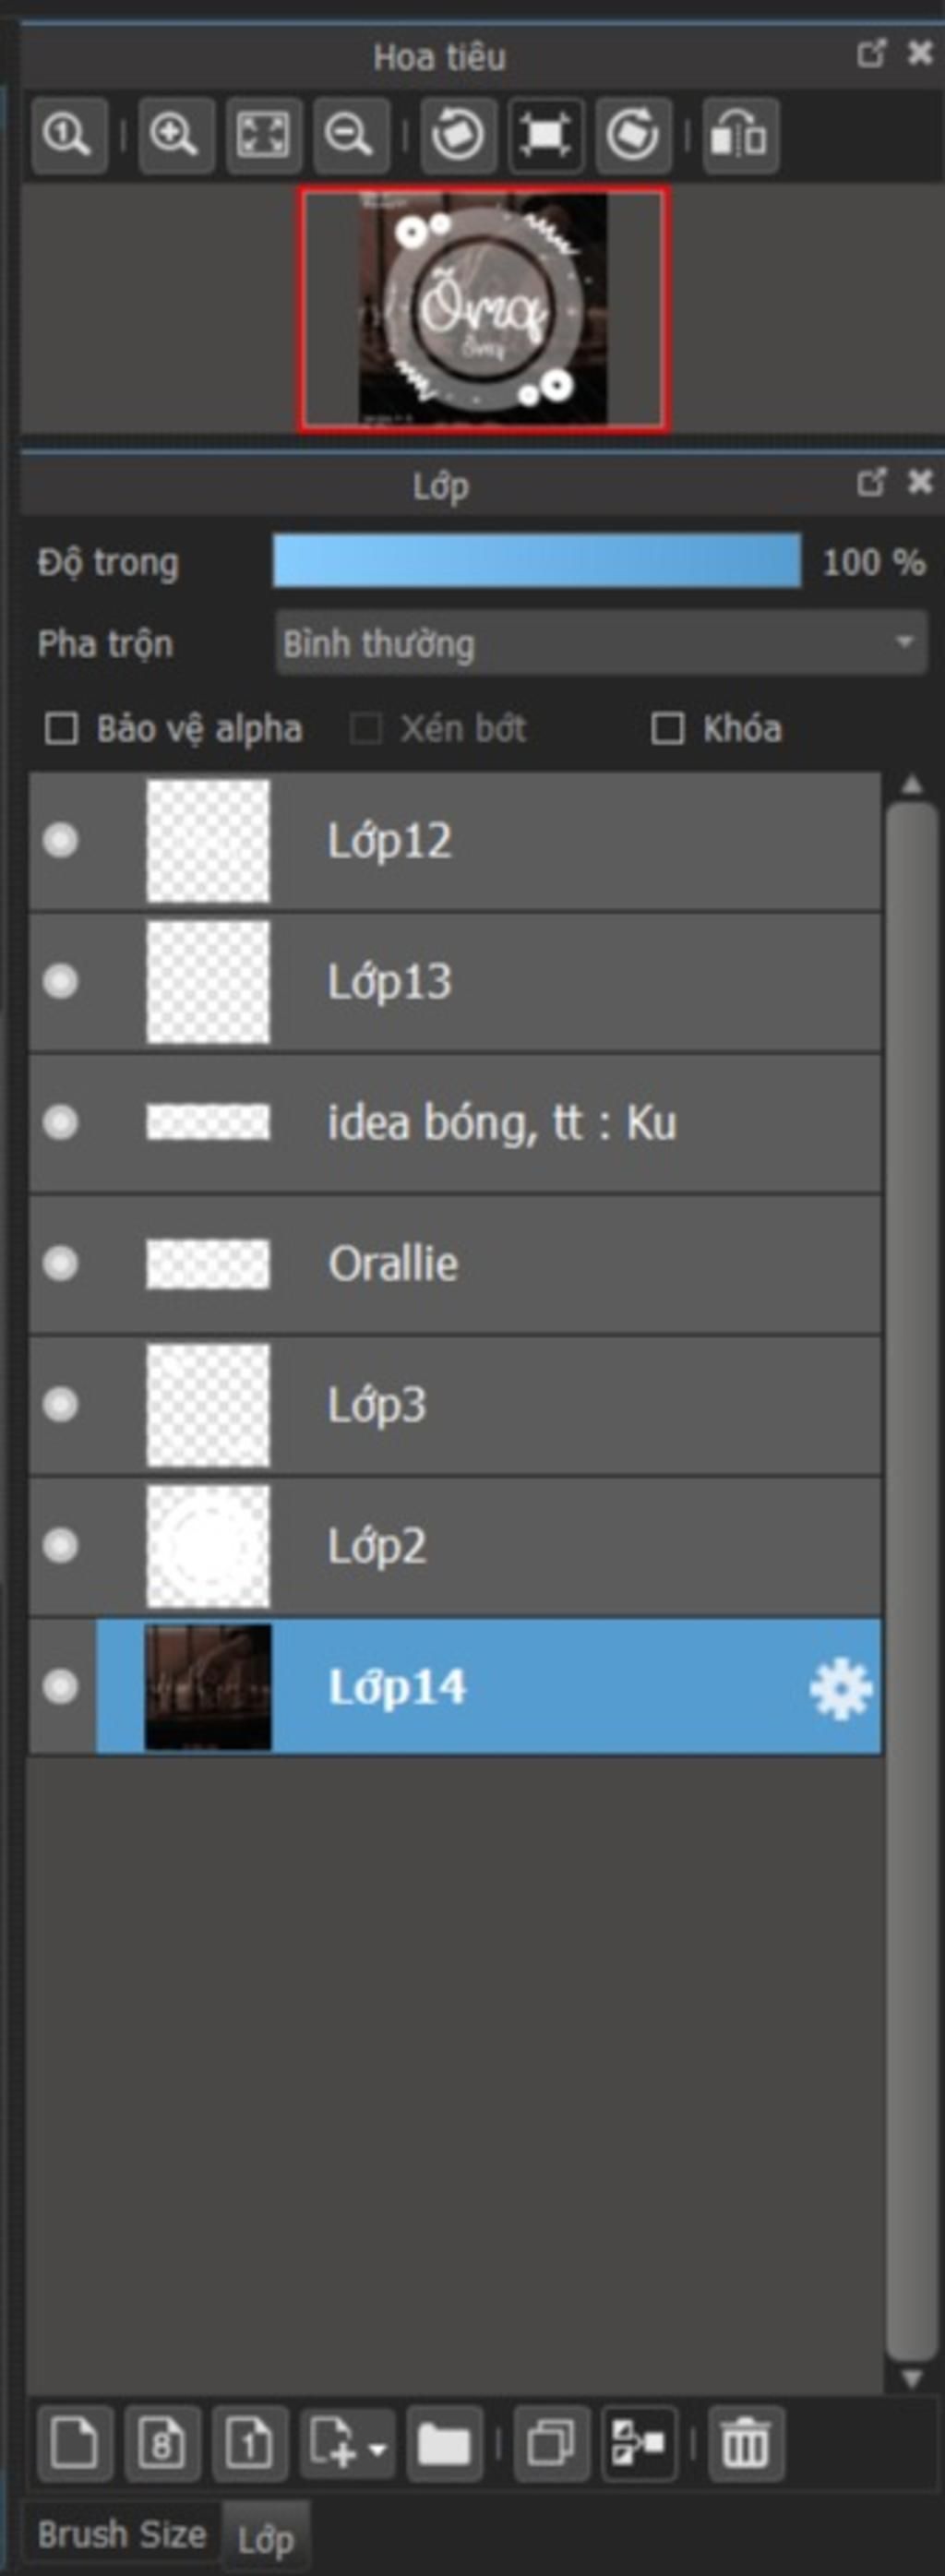This screenshot has width=945, height=2576.
Task: Rotate the canvas right in the navigator
Action: [x=632, y=135]
